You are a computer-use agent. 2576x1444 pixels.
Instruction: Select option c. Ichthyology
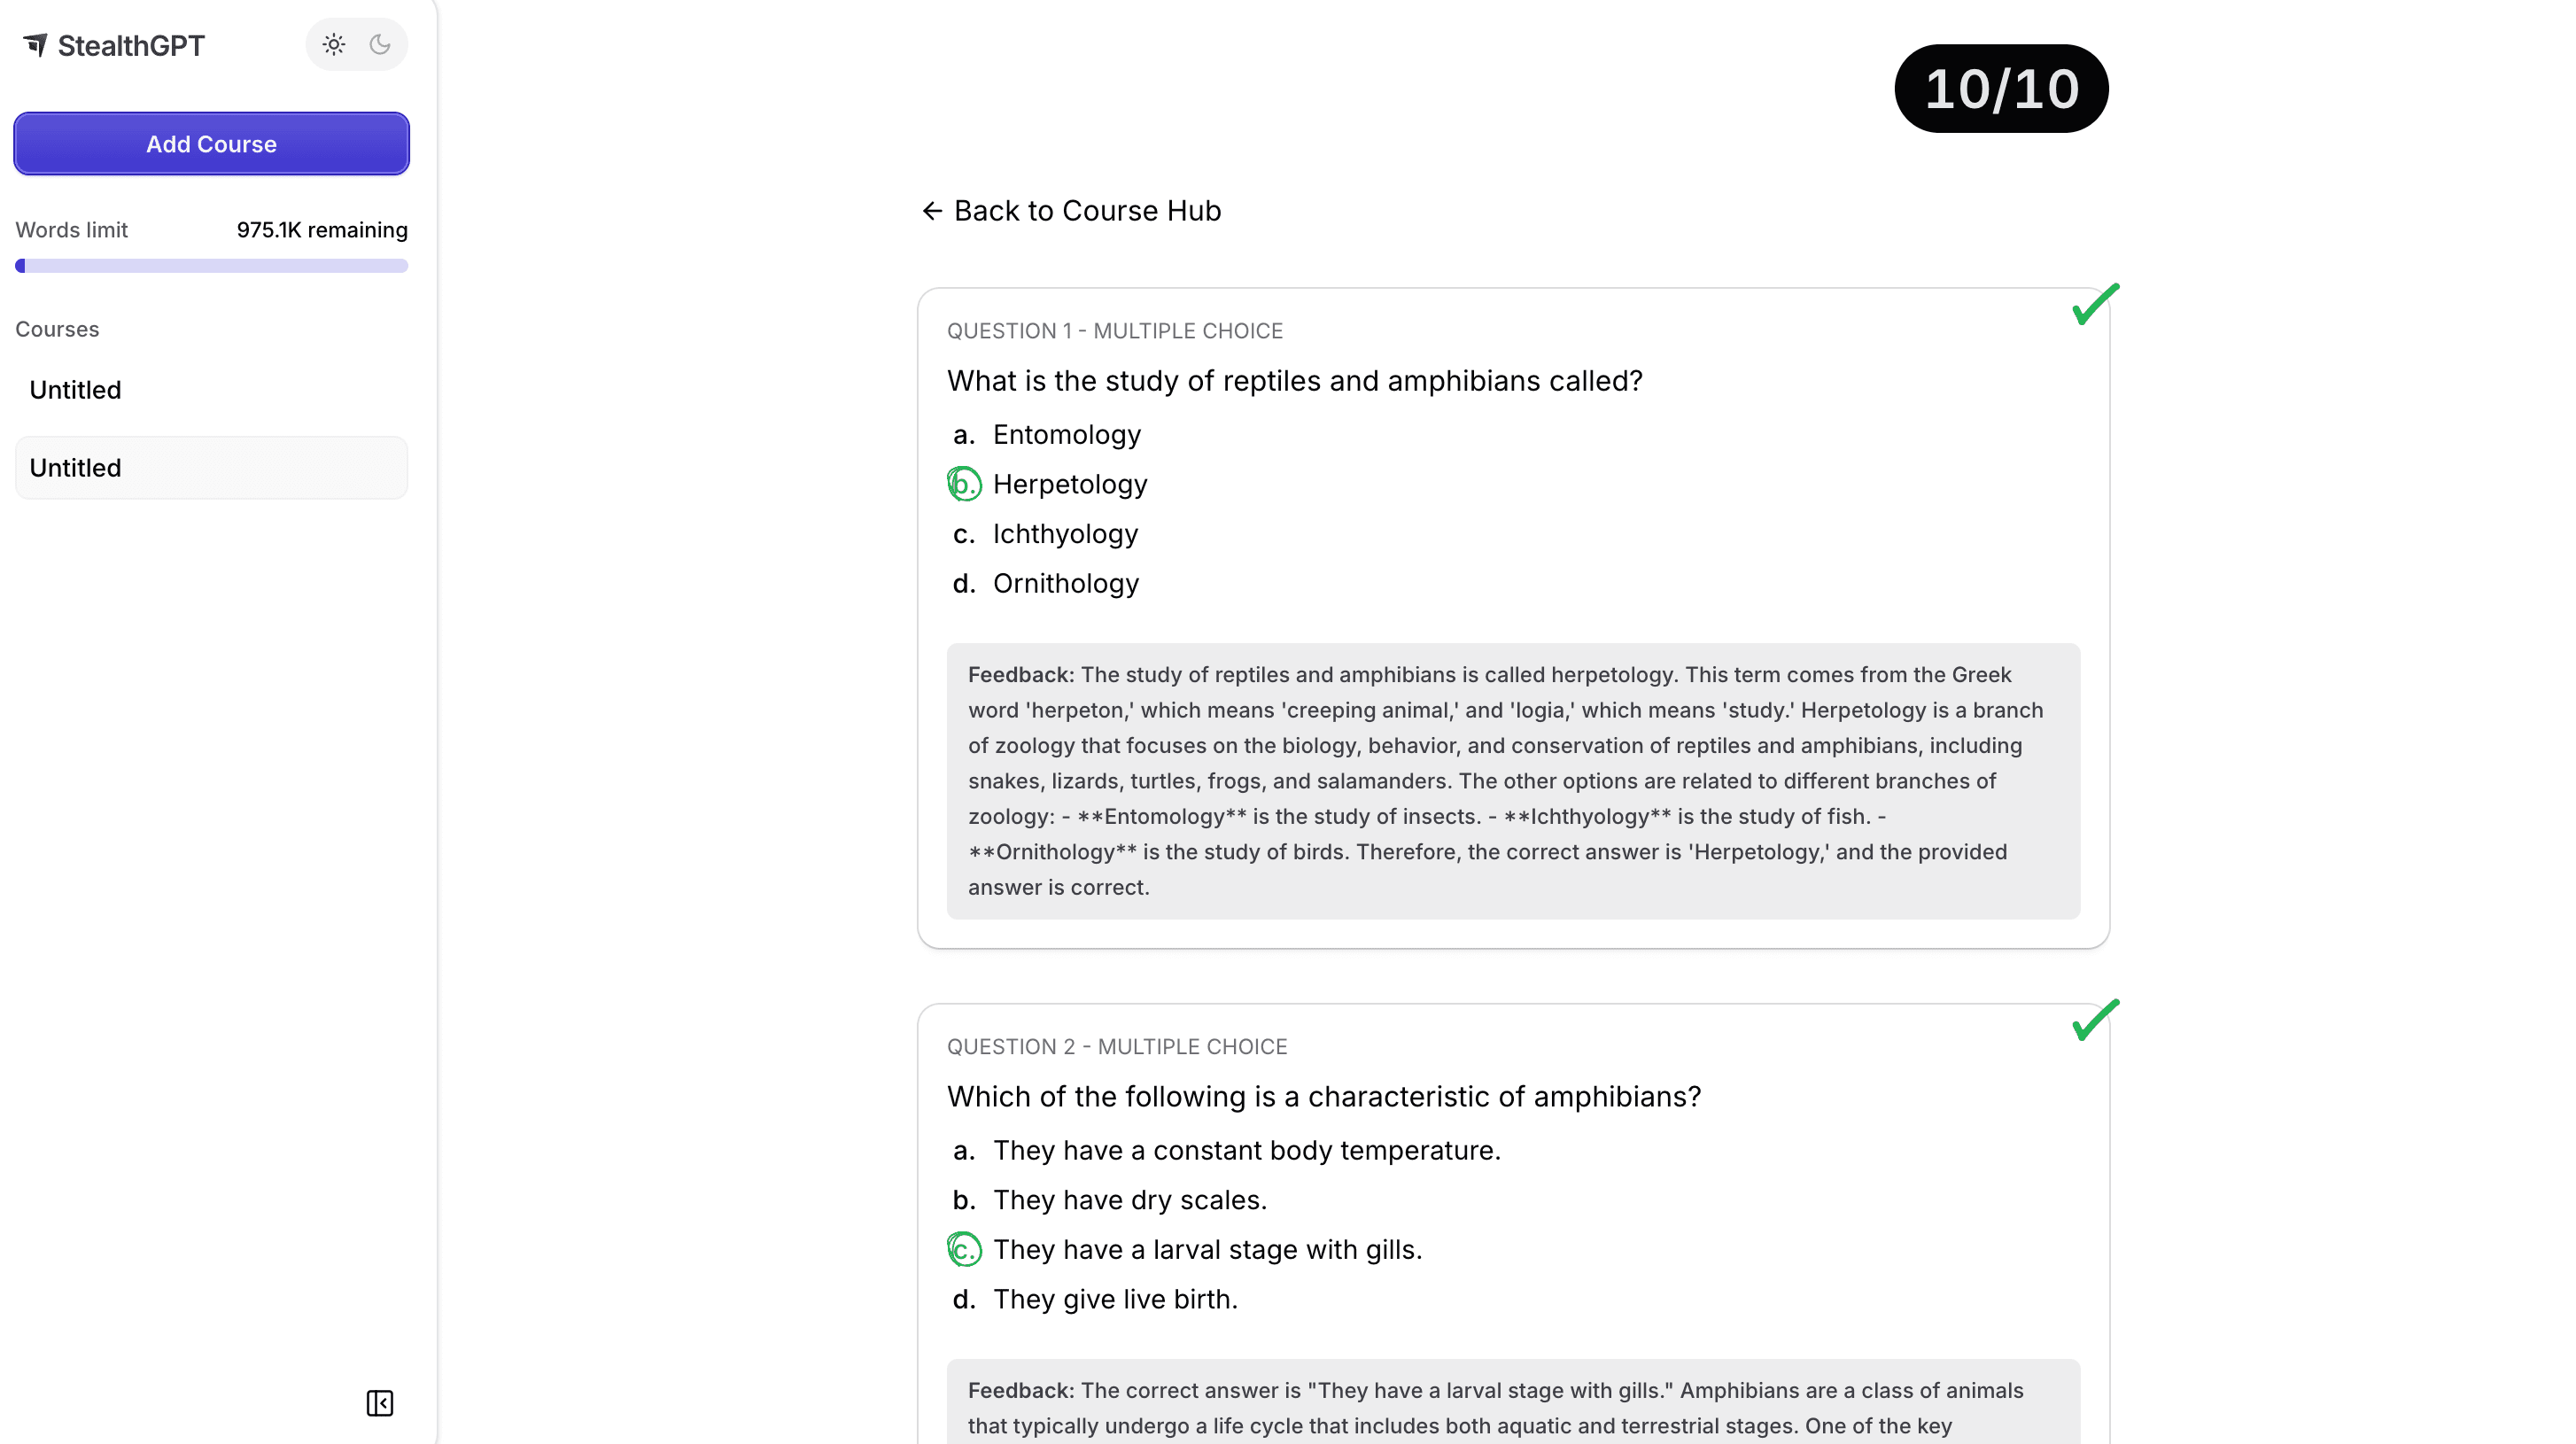tap(1065, 534)
